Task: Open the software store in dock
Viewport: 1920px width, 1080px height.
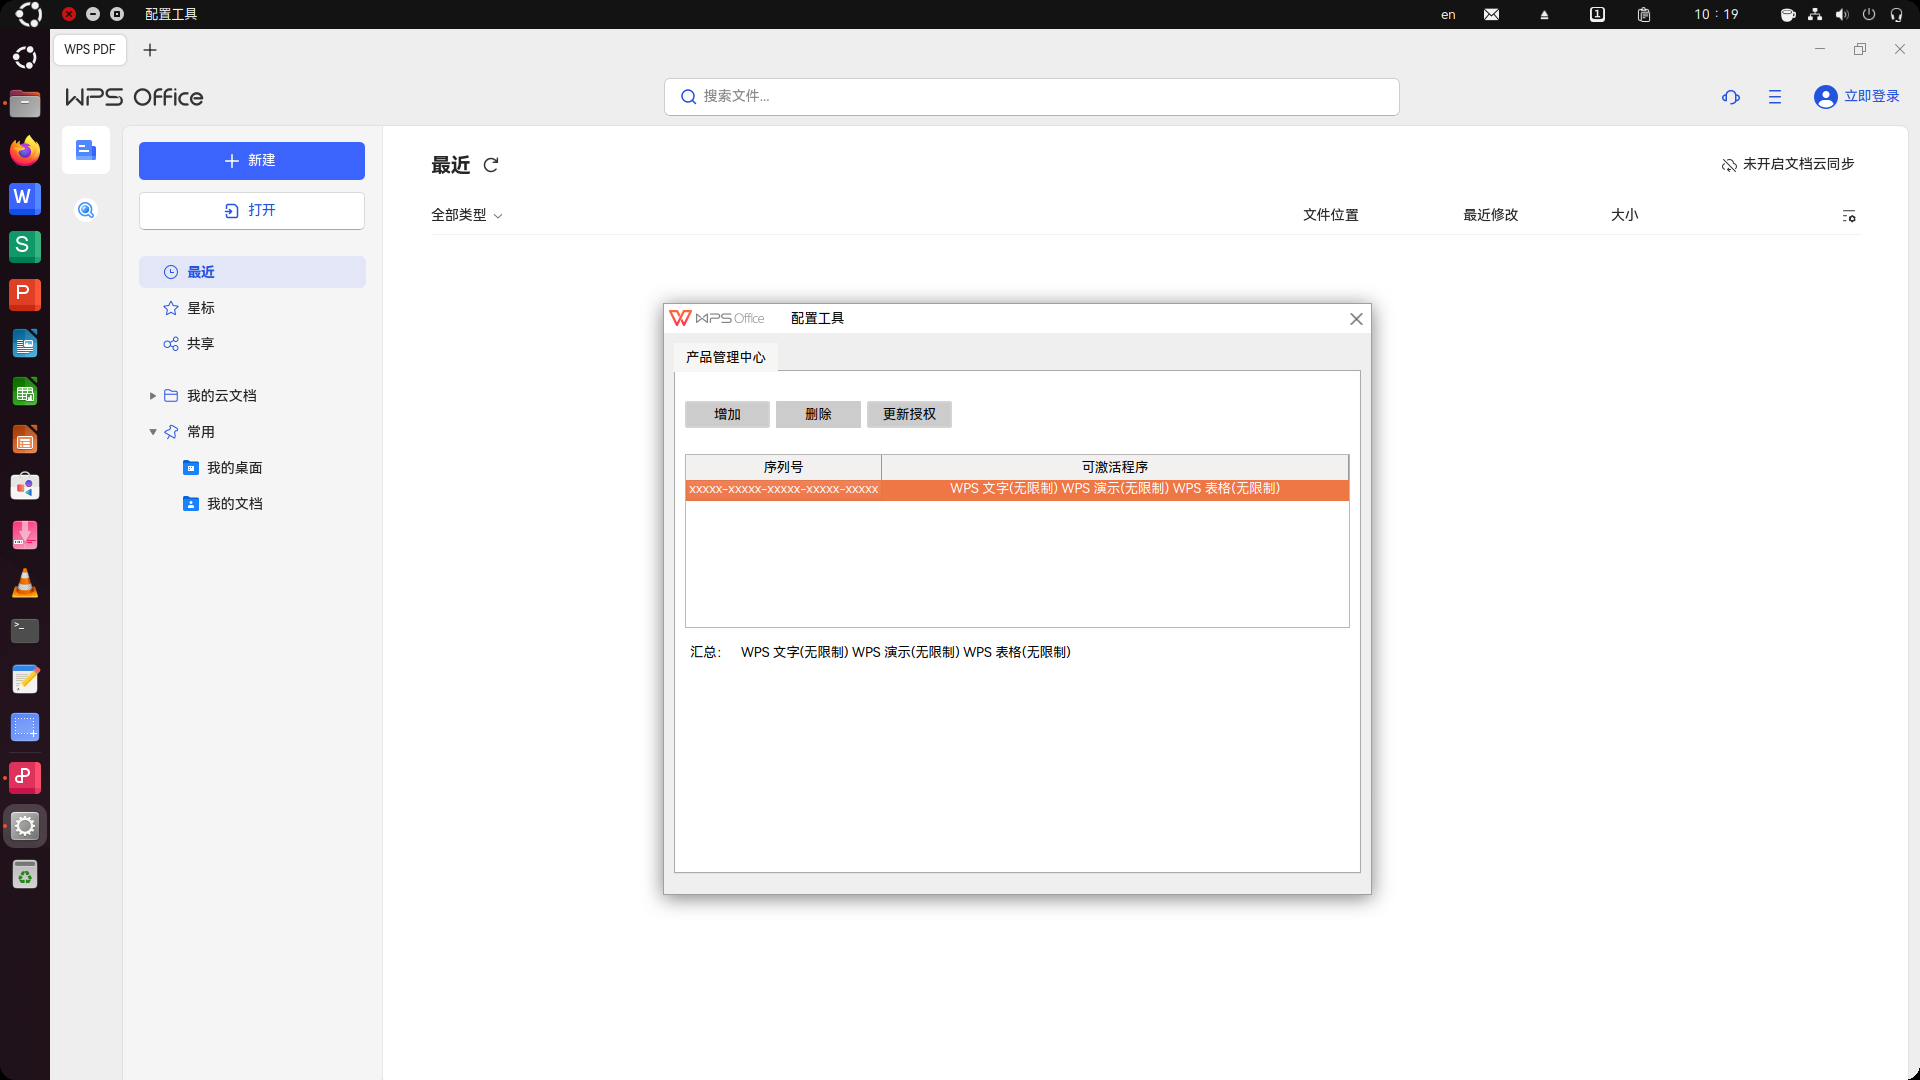Action: coord(25,487)
